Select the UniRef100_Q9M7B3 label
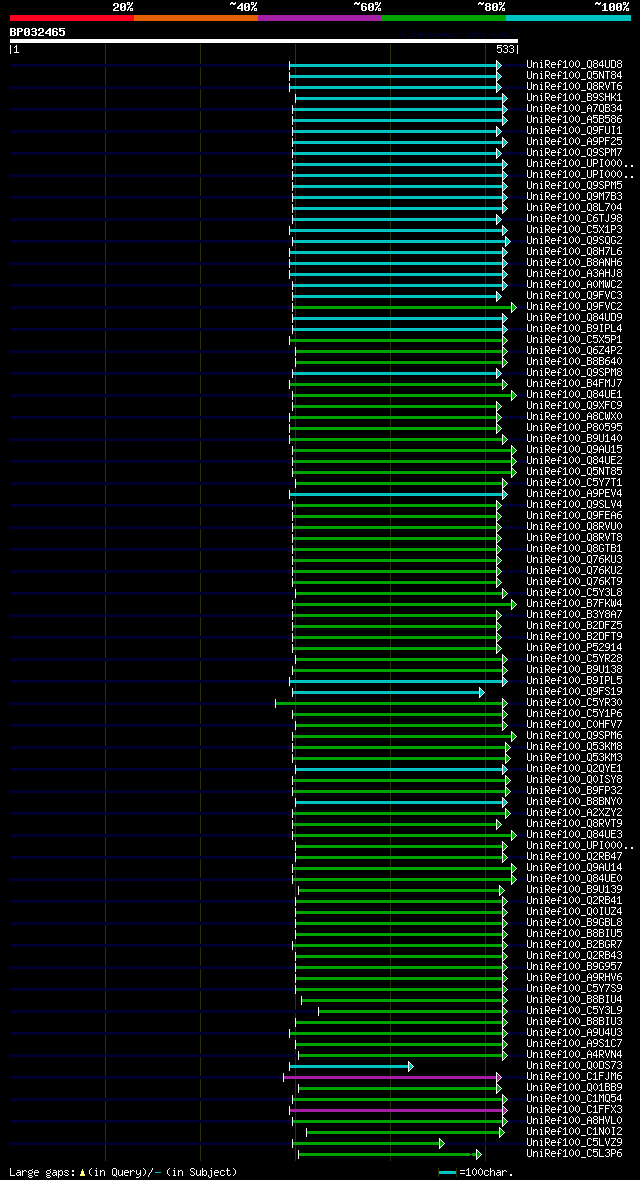Image resolution: width=640 pixels, height=1180 pixels. (574, 196)
